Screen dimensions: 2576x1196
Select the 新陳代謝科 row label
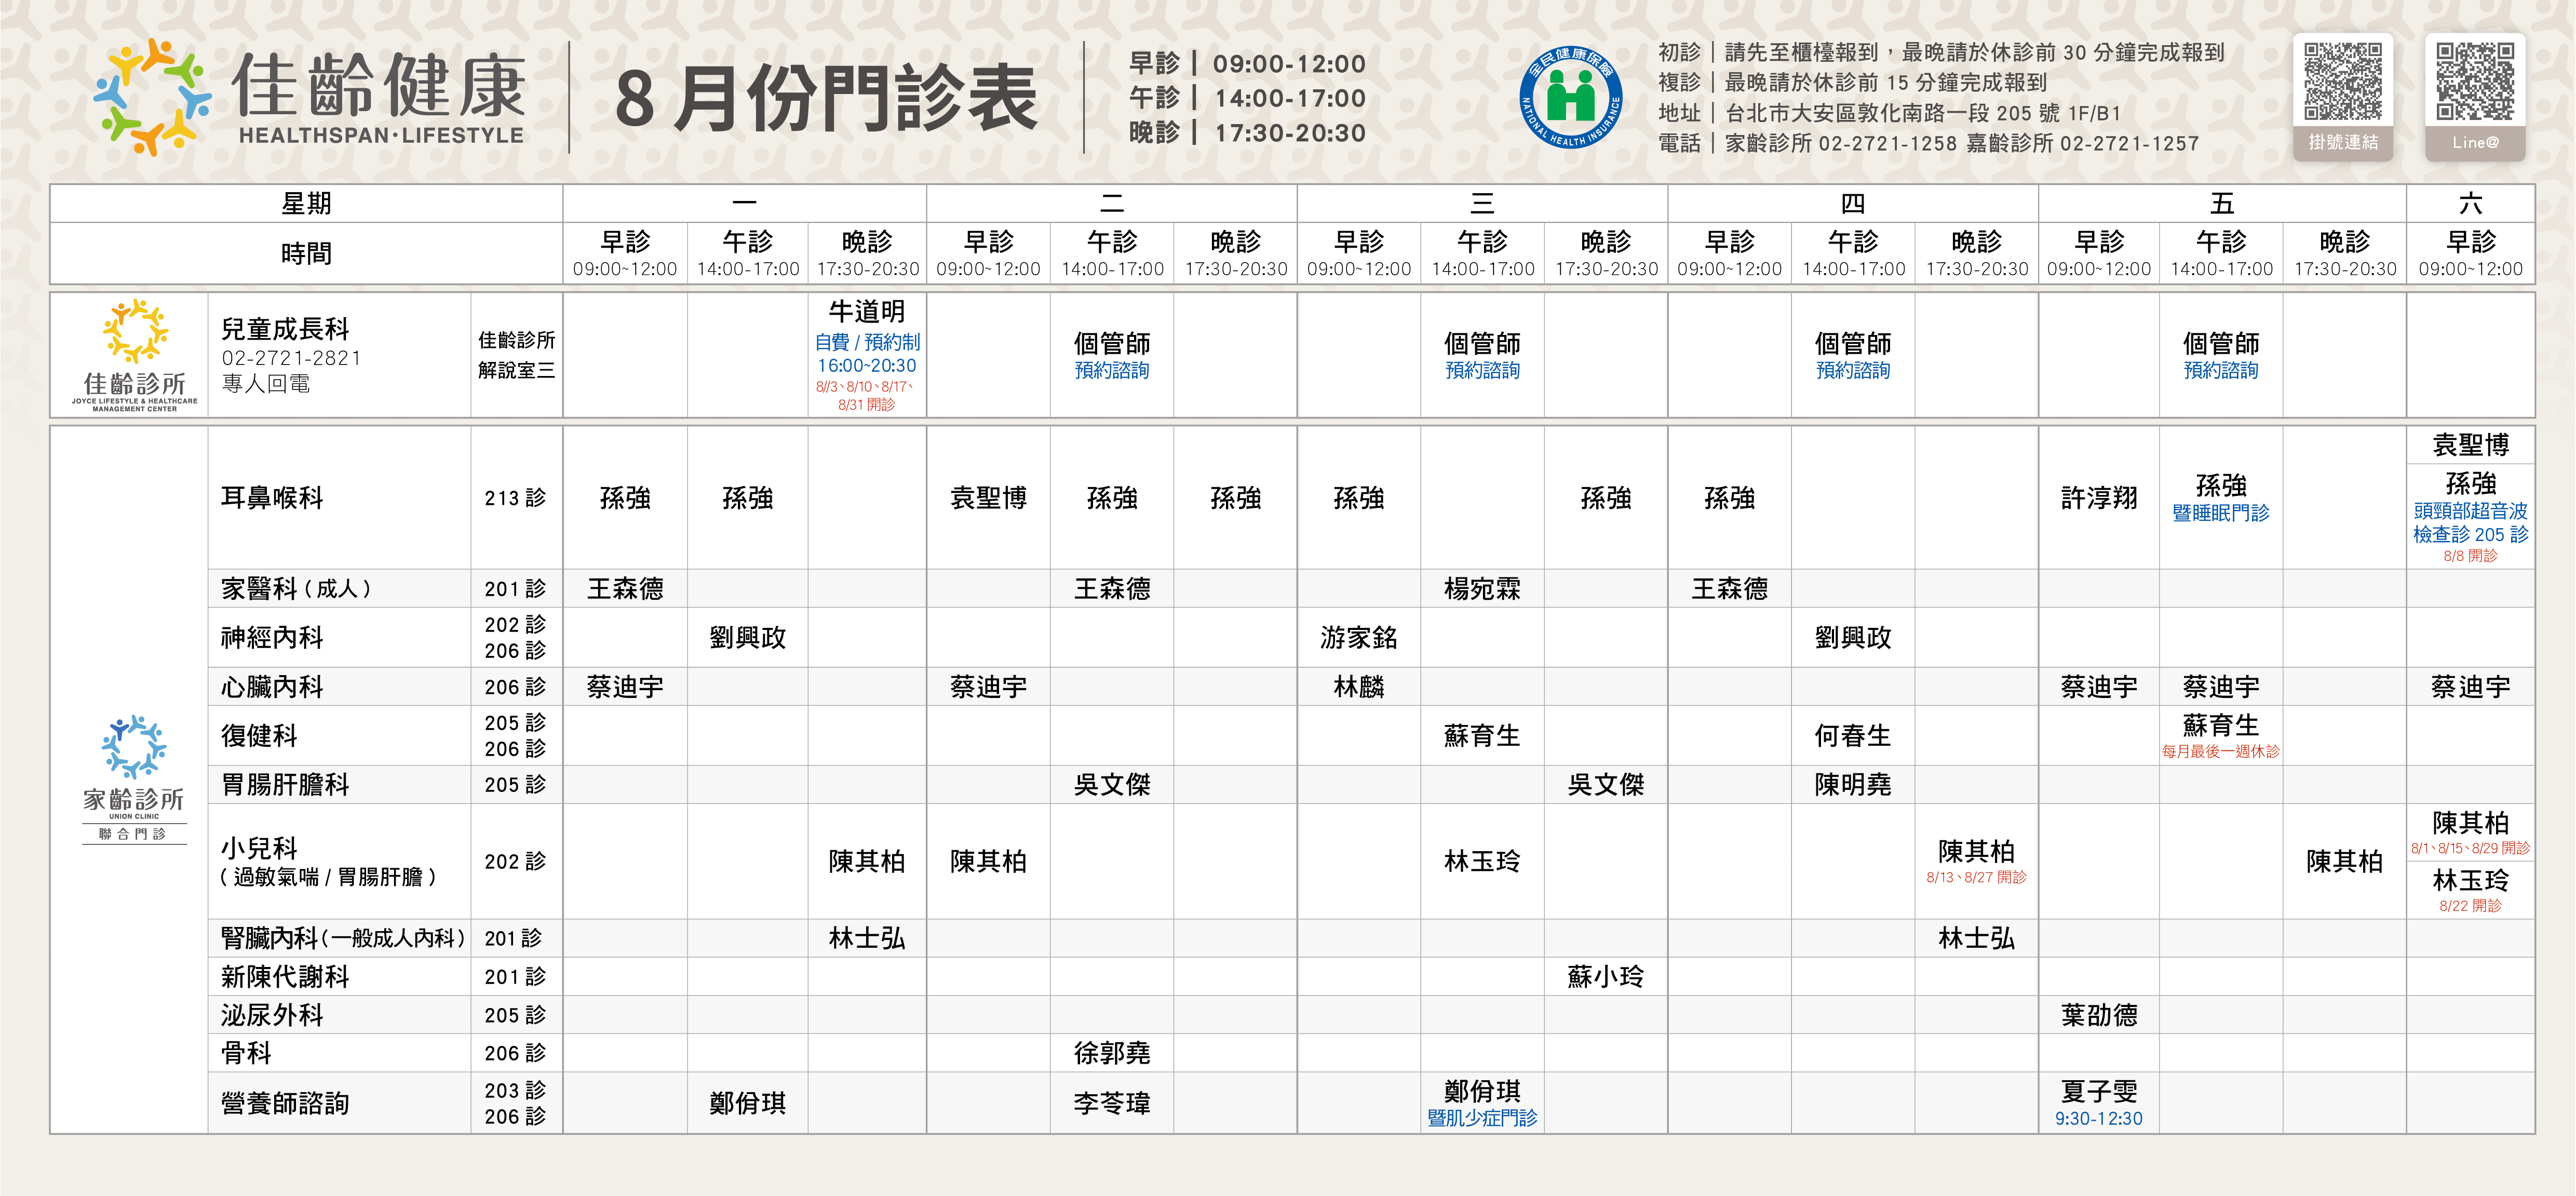pyautogui.click(x=285, y=977)
